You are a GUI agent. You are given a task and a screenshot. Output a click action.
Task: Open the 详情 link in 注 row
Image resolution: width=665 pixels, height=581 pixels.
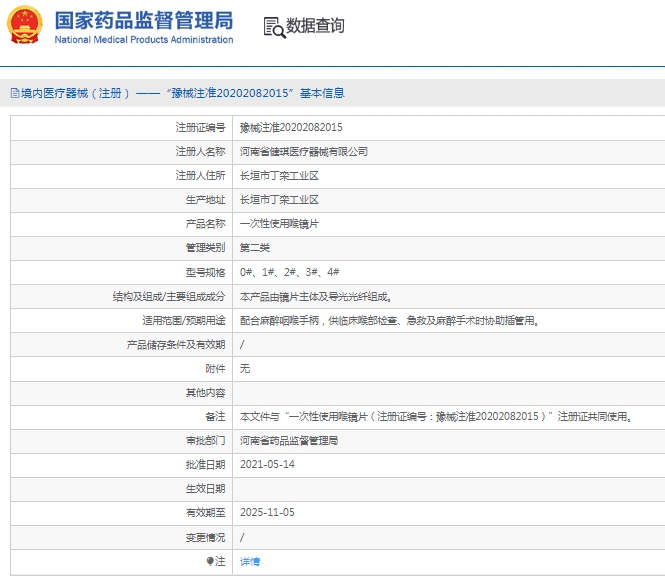click(250, 561)
